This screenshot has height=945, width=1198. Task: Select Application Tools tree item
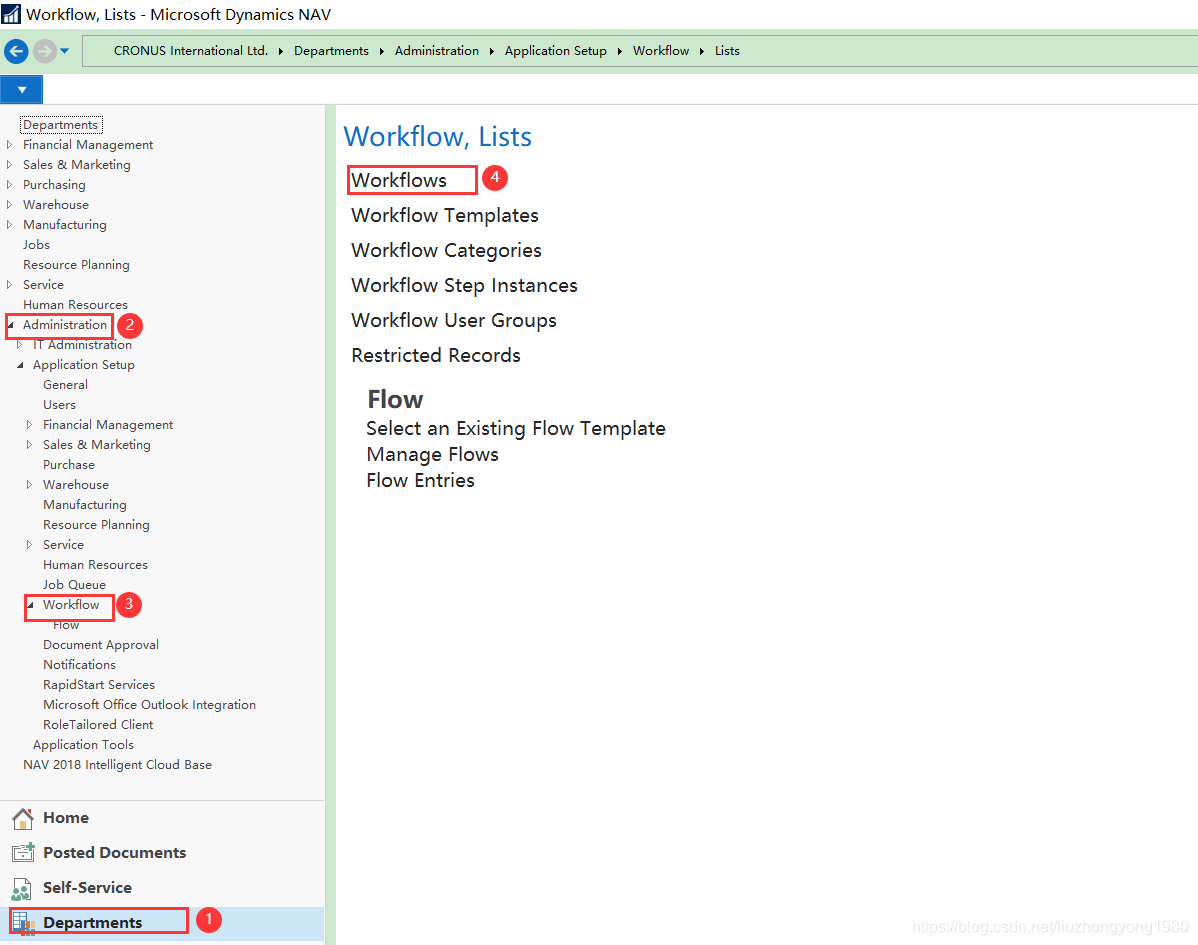coord(83,744)
